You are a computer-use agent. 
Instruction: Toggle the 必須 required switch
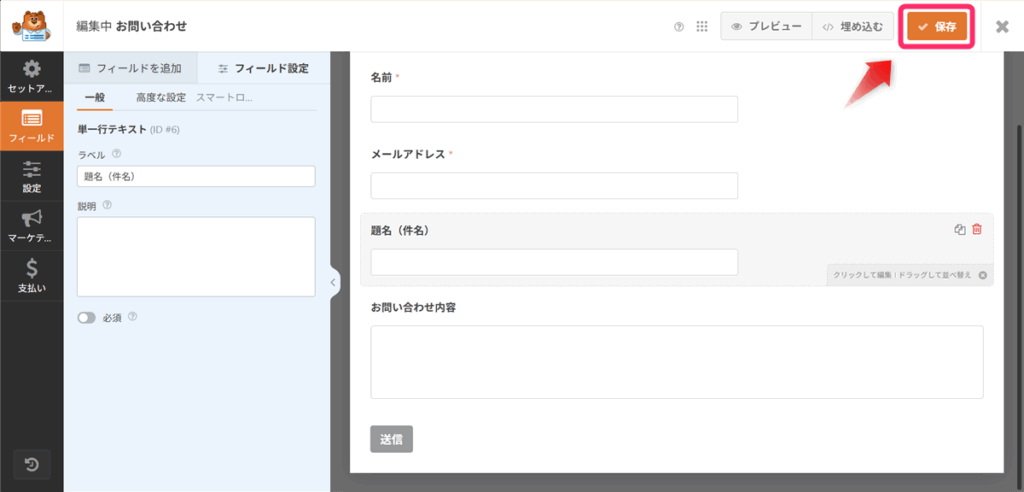(x=86, y=318)
